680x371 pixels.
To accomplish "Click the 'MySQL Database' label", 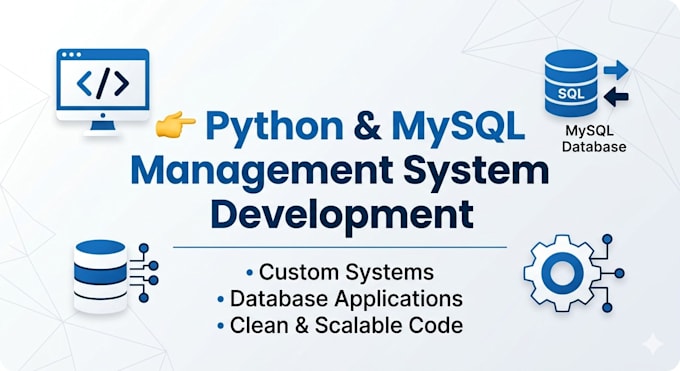I will (594, 138).
